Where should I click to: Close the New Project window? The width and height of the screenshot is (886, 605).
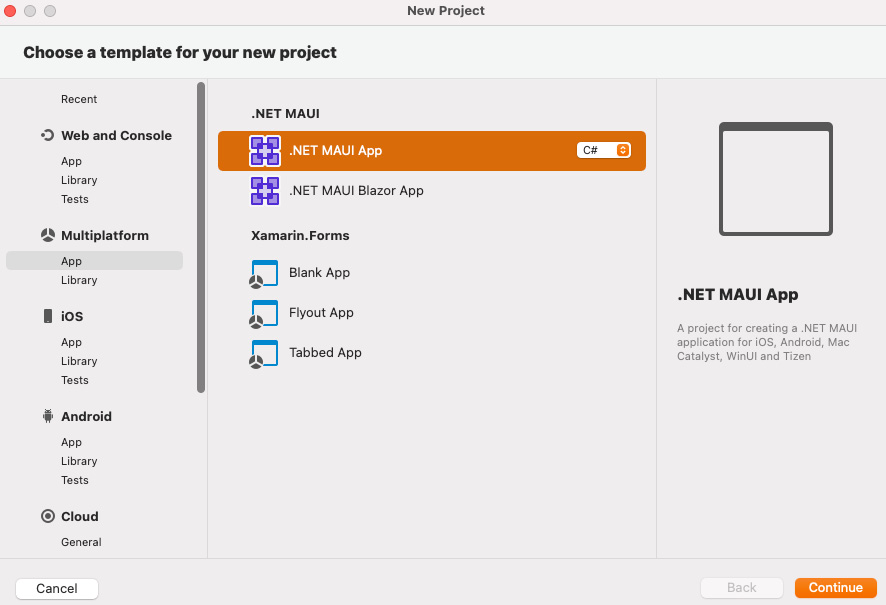coord(10,11)
